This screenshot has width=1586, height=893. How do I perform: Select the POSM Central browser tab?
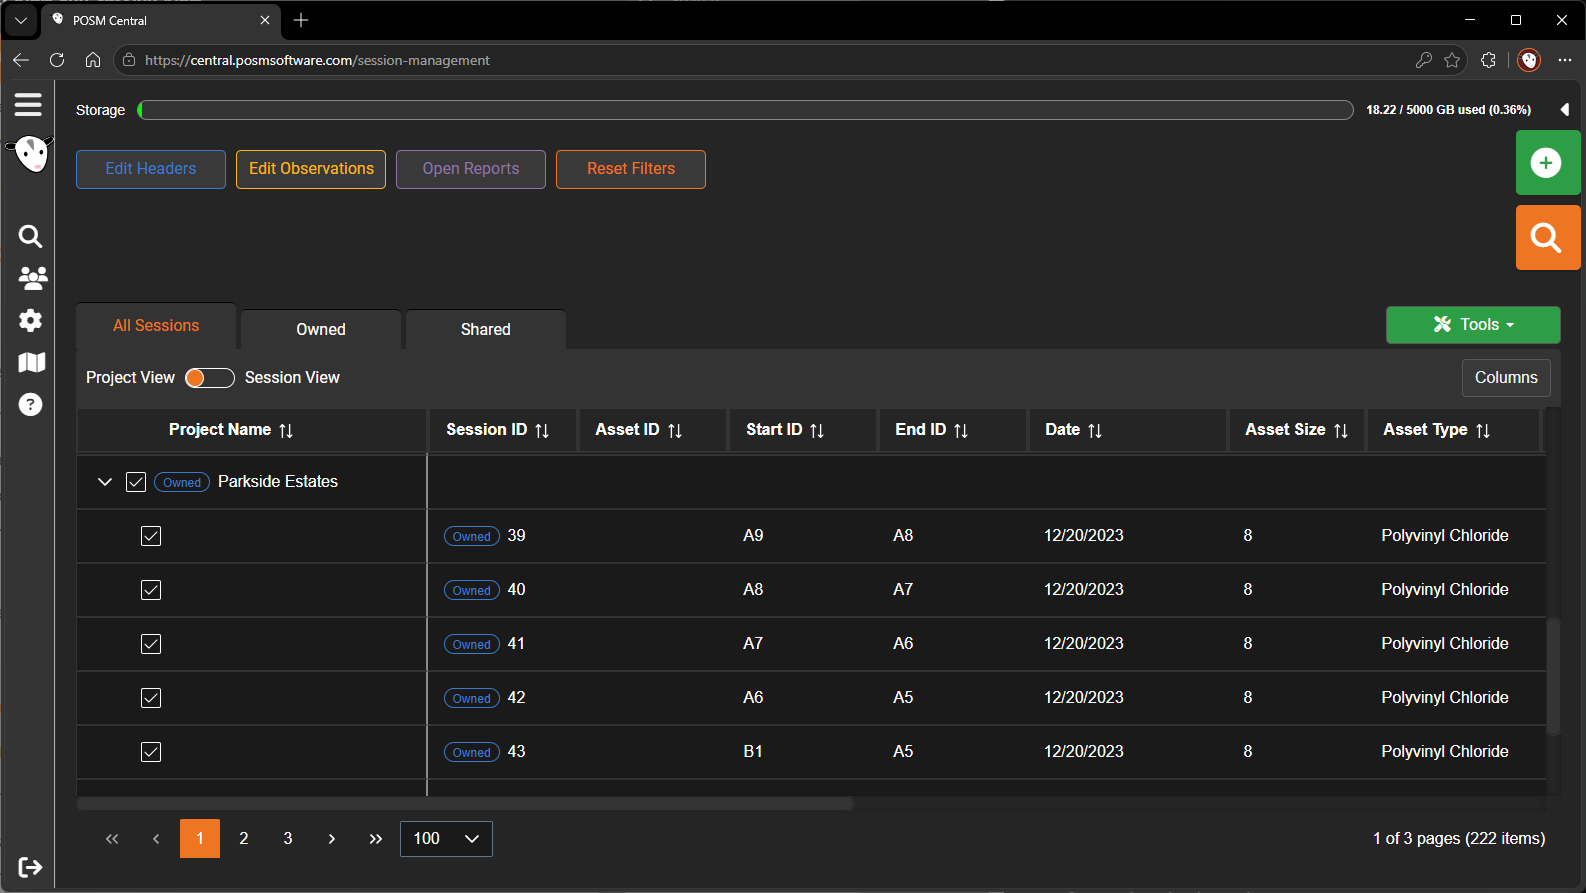pyautogui.click(x=160, y=20)
